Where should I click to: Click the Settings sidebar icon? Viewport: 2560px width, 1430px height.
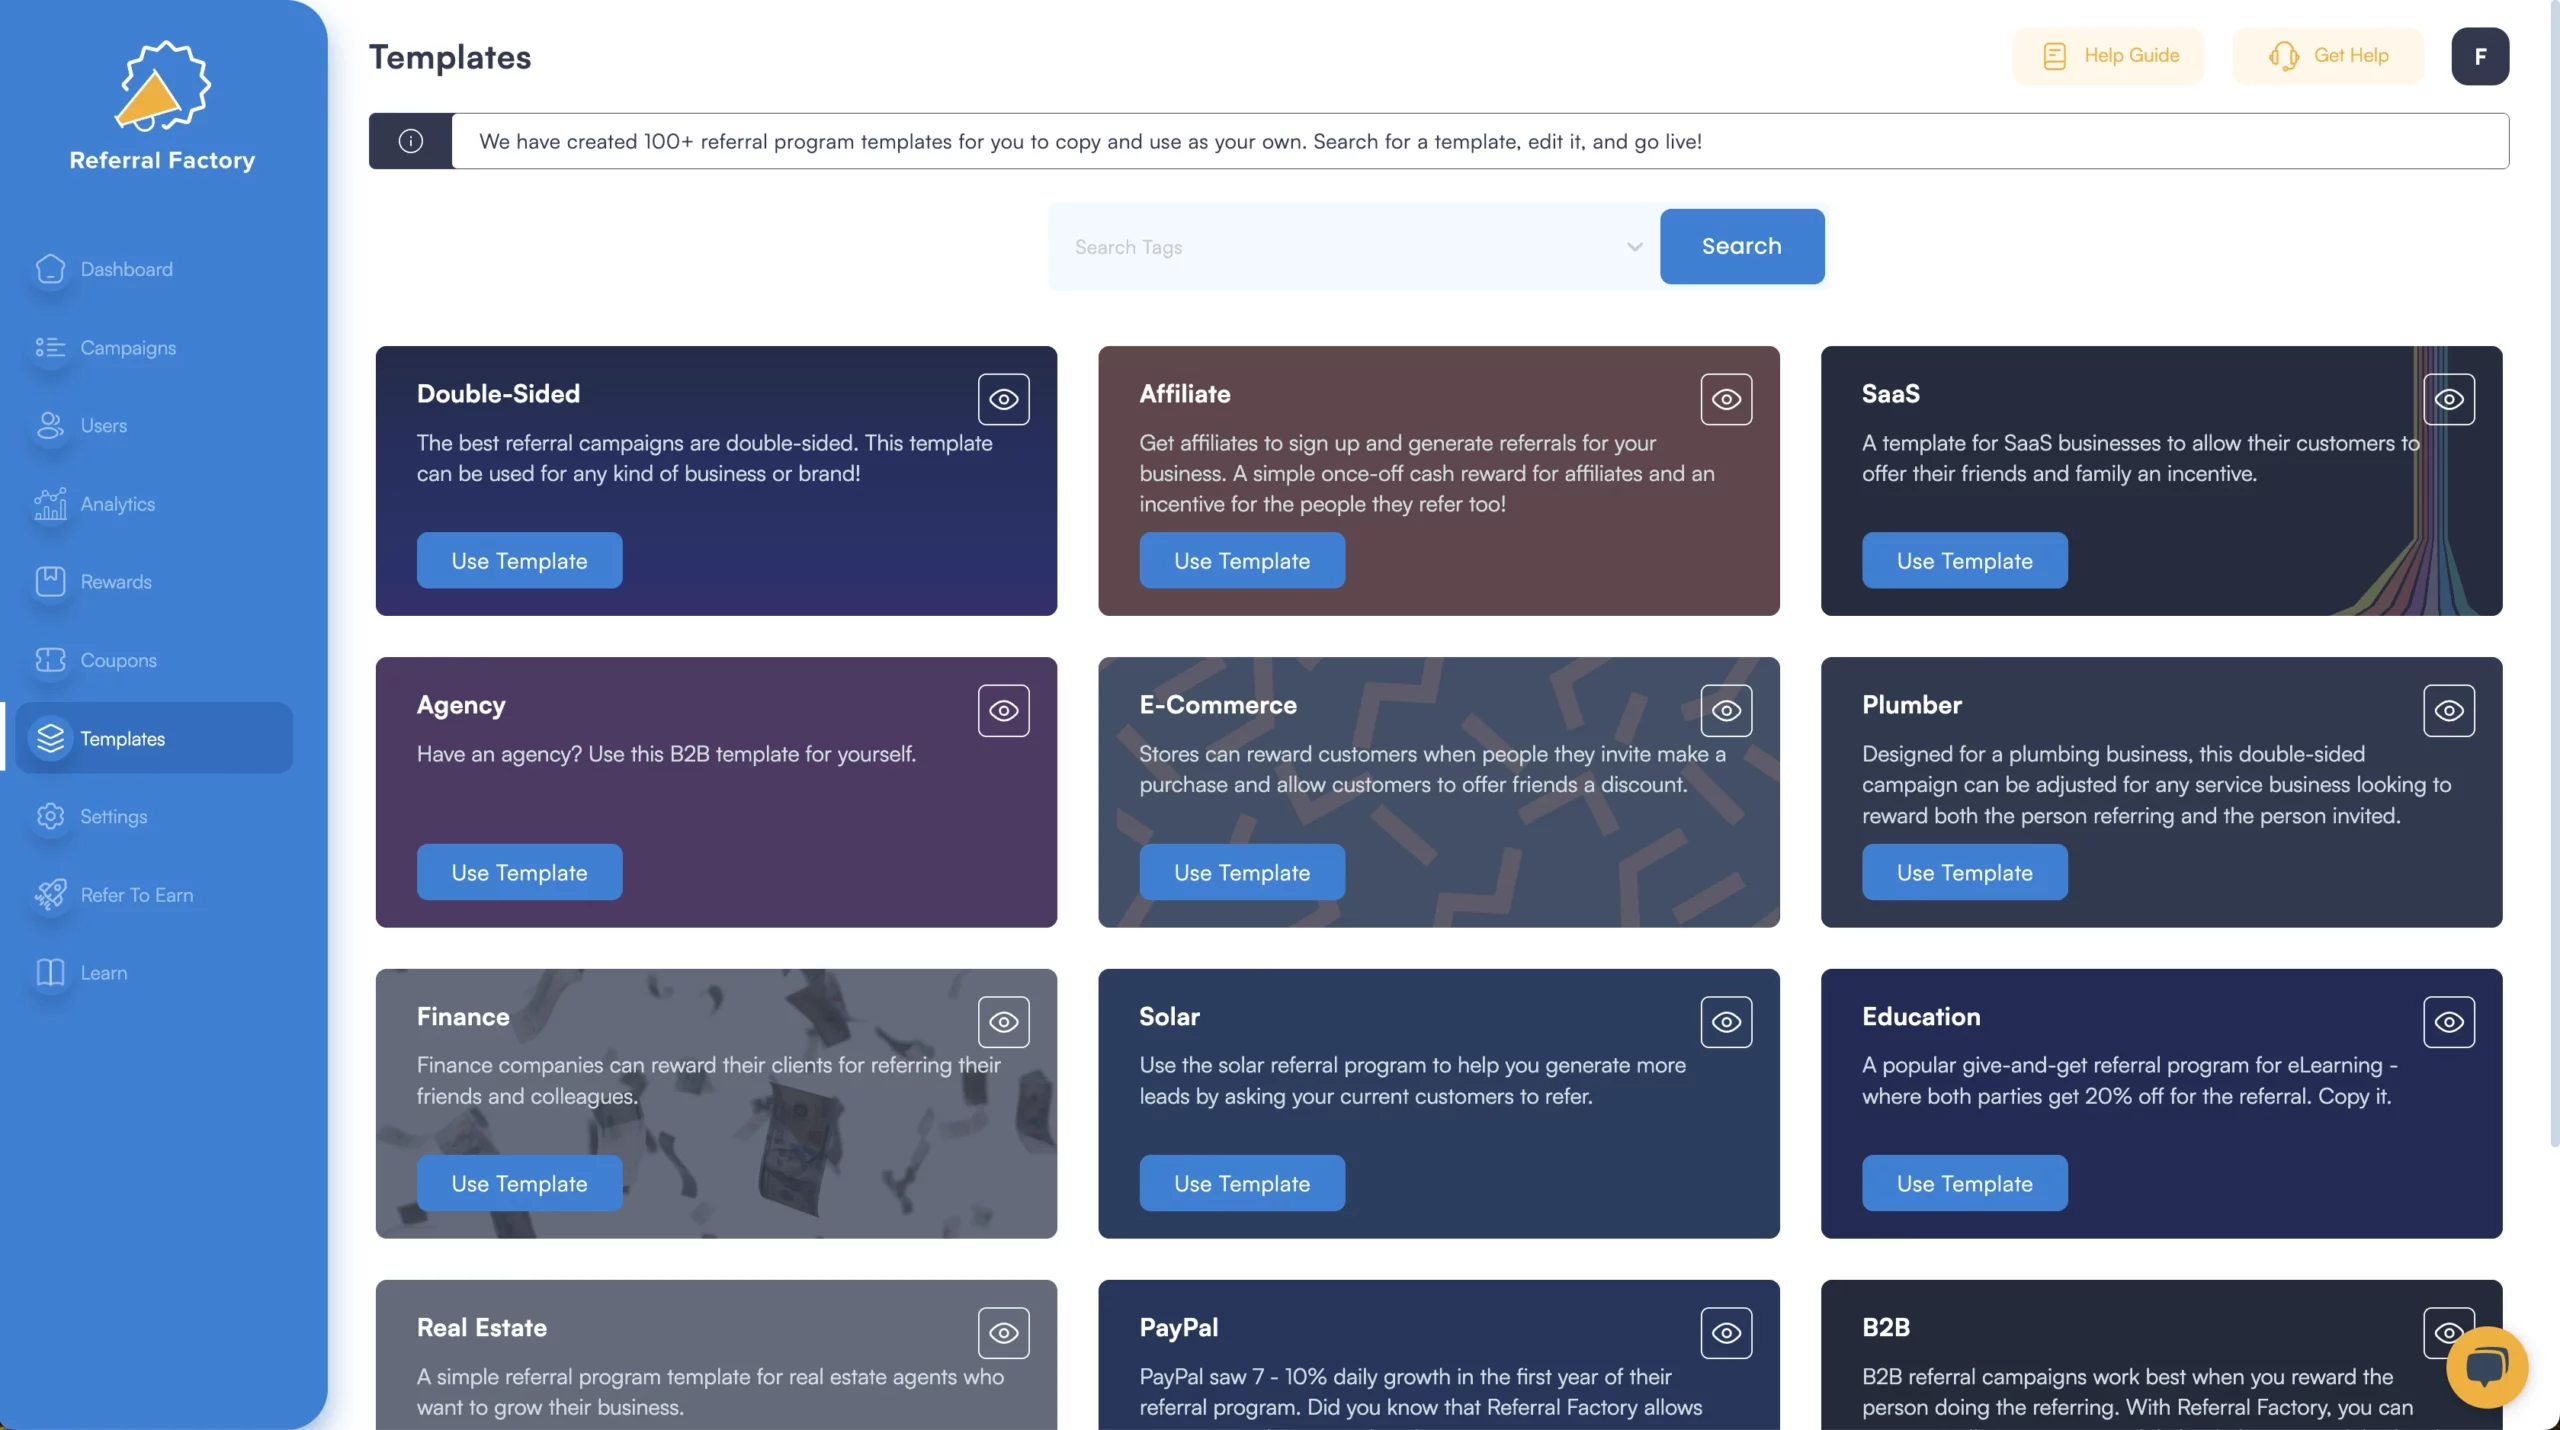click(x=47, y=816)
